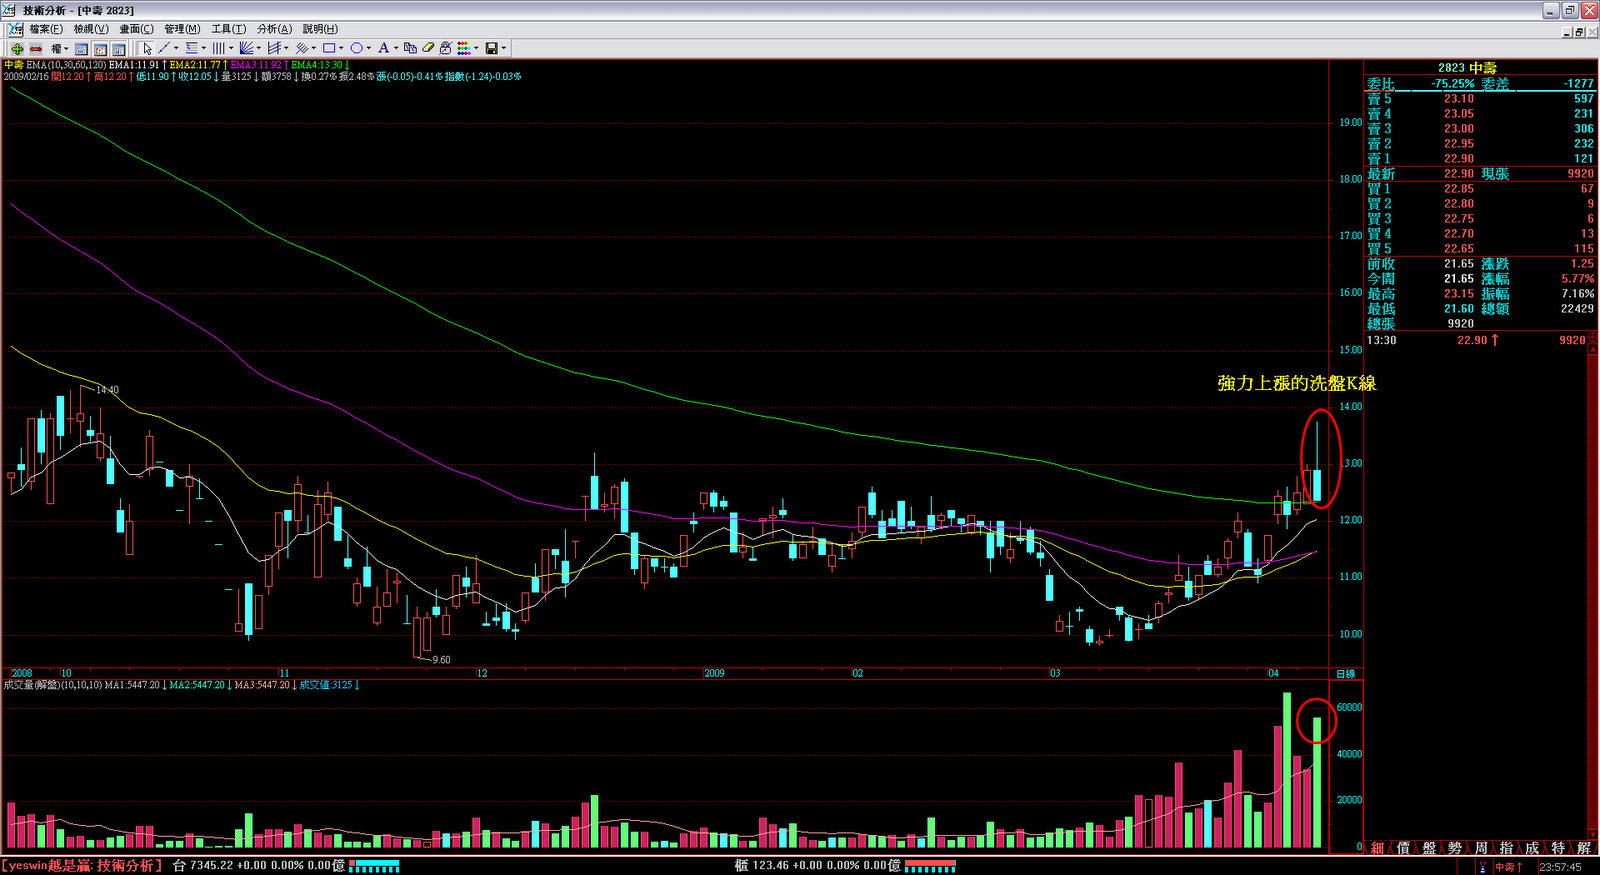The width and height of the screenshot is (1600, 875).
Task: Click the crossed-out clear drawings icon
Action: (446, 48)
